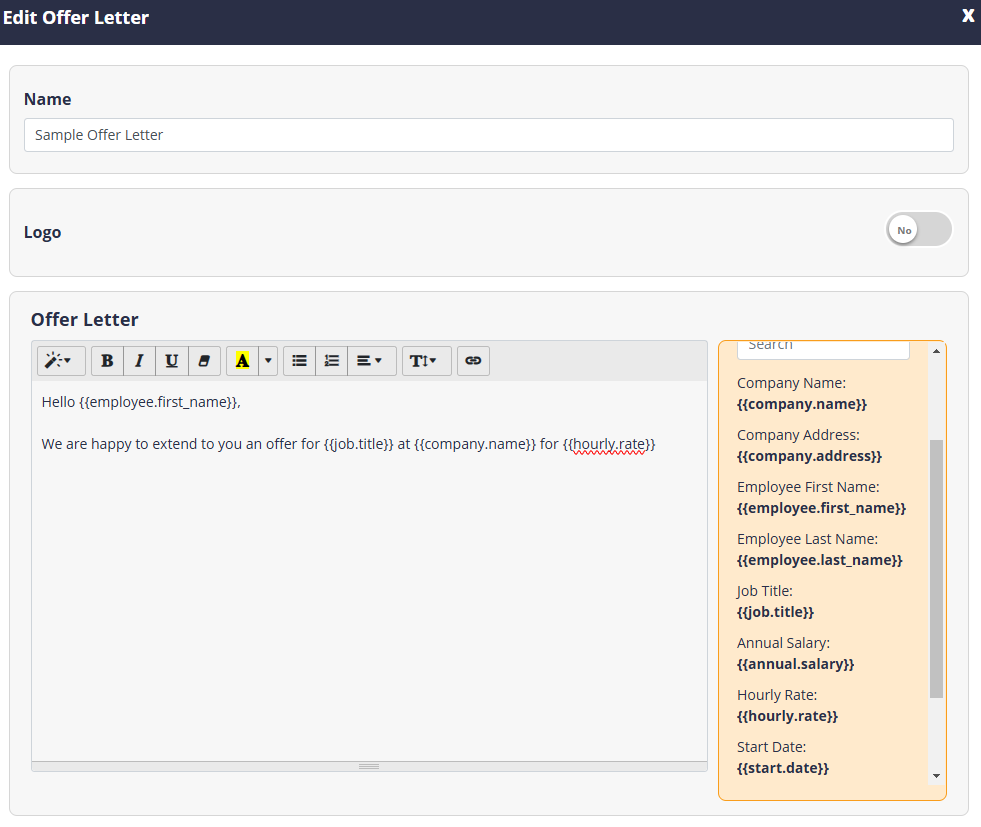The width and height of the screenshot is (981, 827).
Task: Click the underline formatting button
Action: [172, 361]
